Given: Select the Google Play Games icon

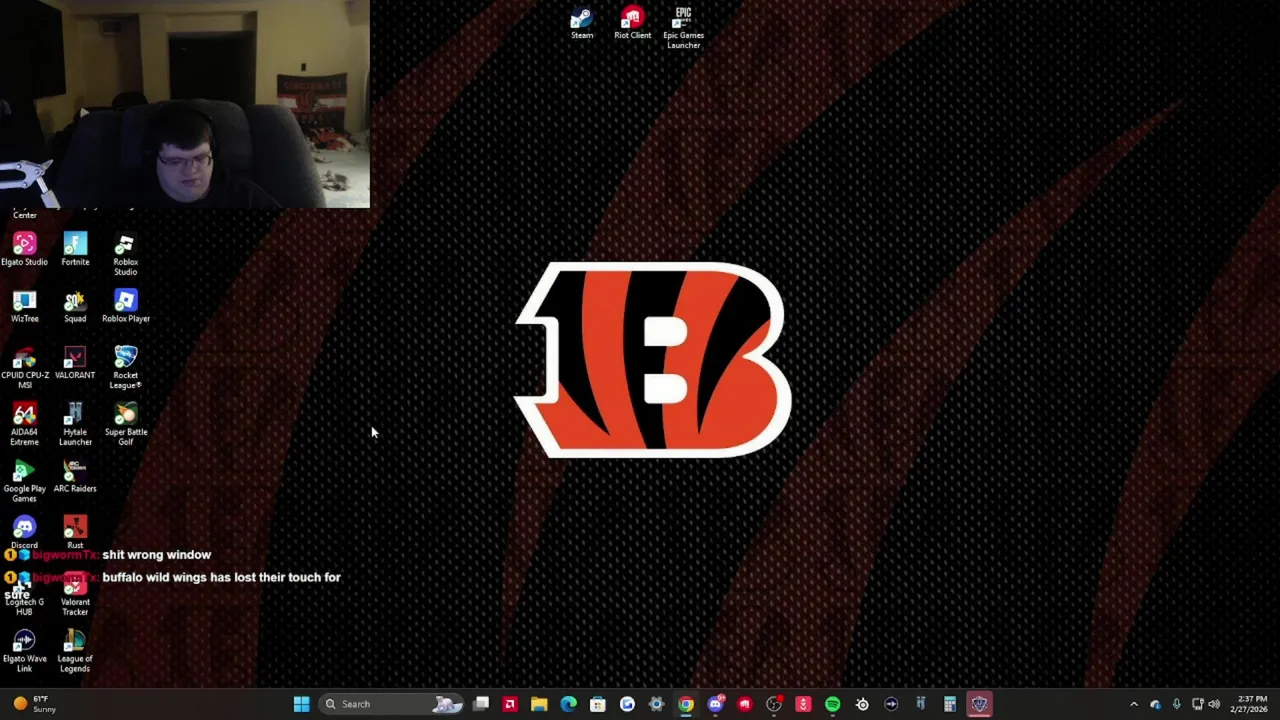Looking at the screenshot, I should [x=24, y=482].
